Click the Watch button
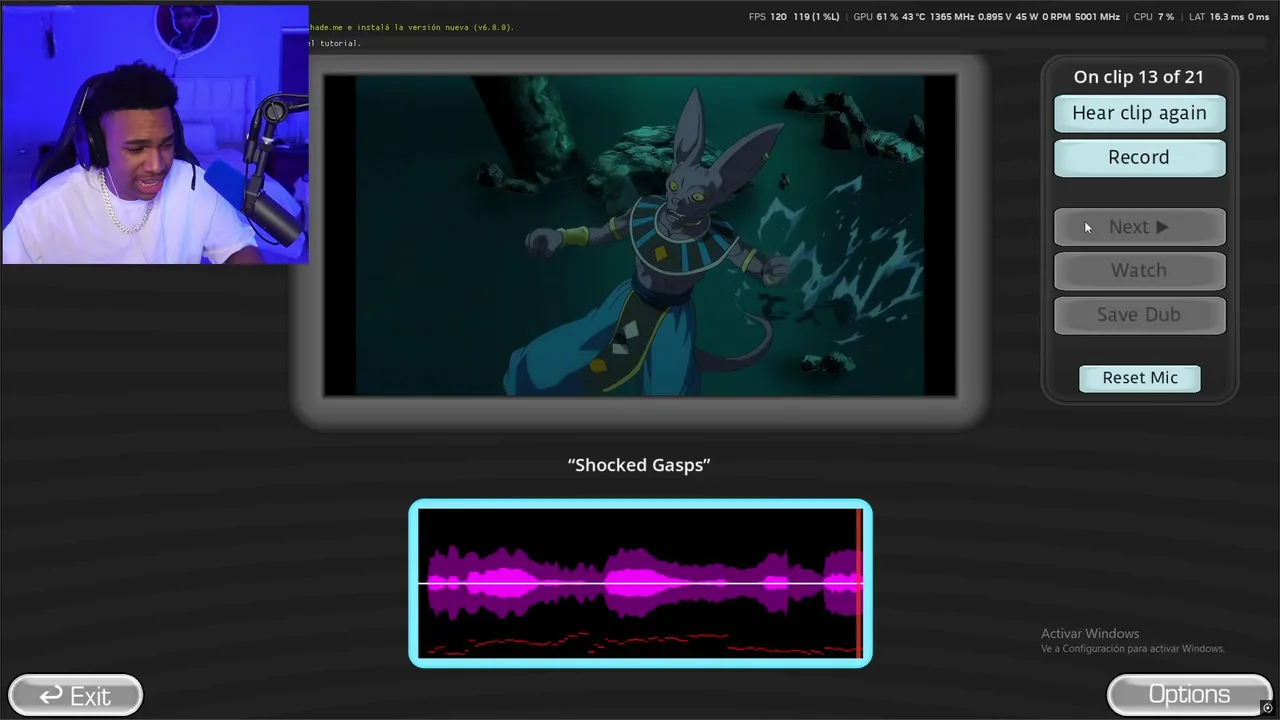The width and height of the screenshot is (1280, 720). click(x=1139, y=270)
